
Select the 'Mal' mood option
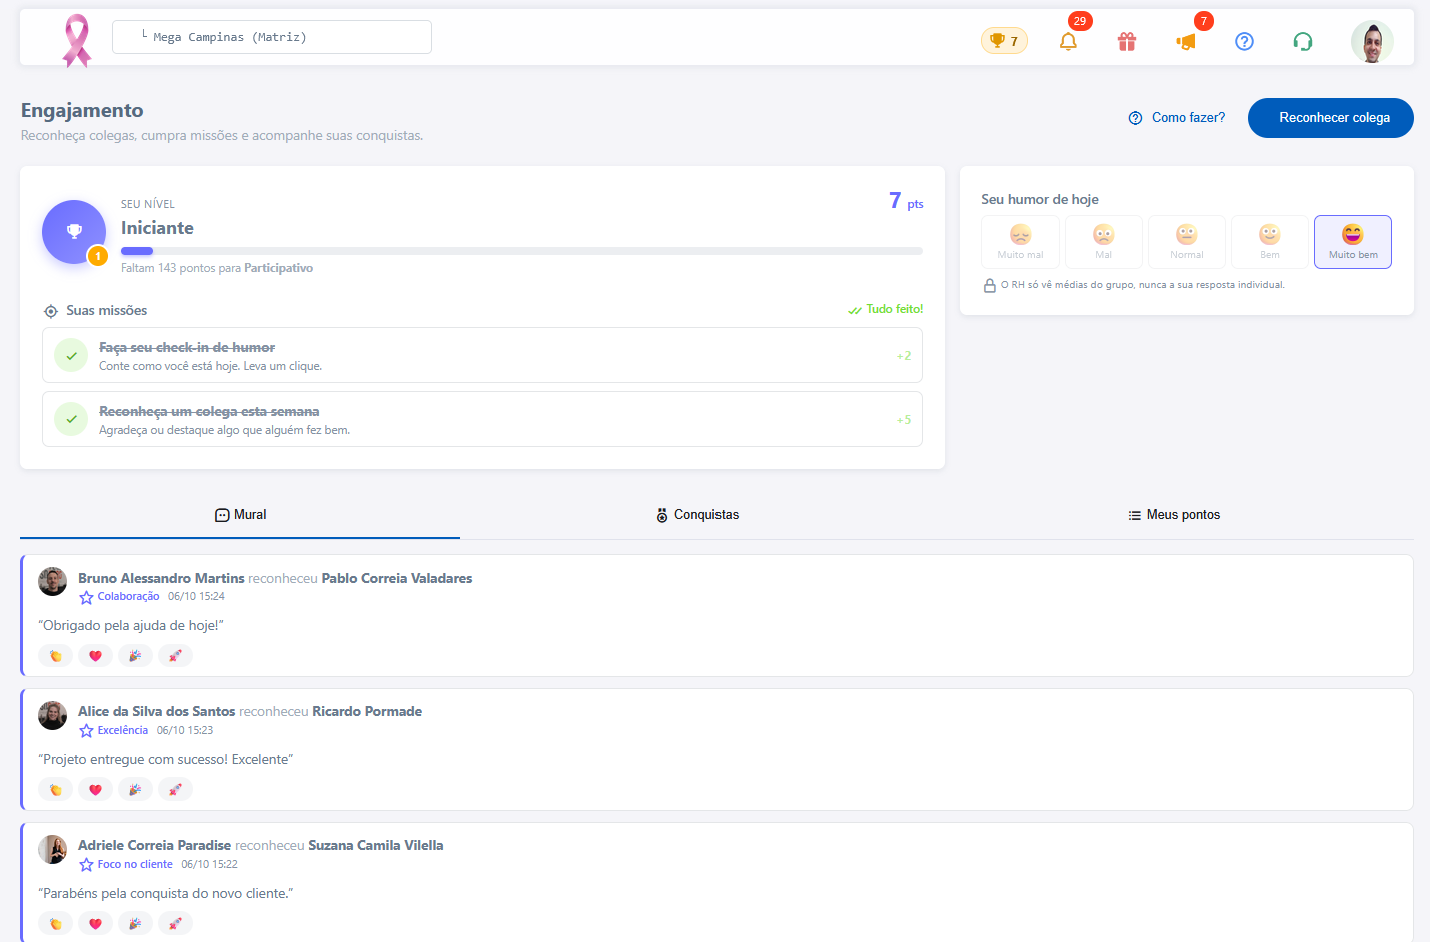point(1103,242)
